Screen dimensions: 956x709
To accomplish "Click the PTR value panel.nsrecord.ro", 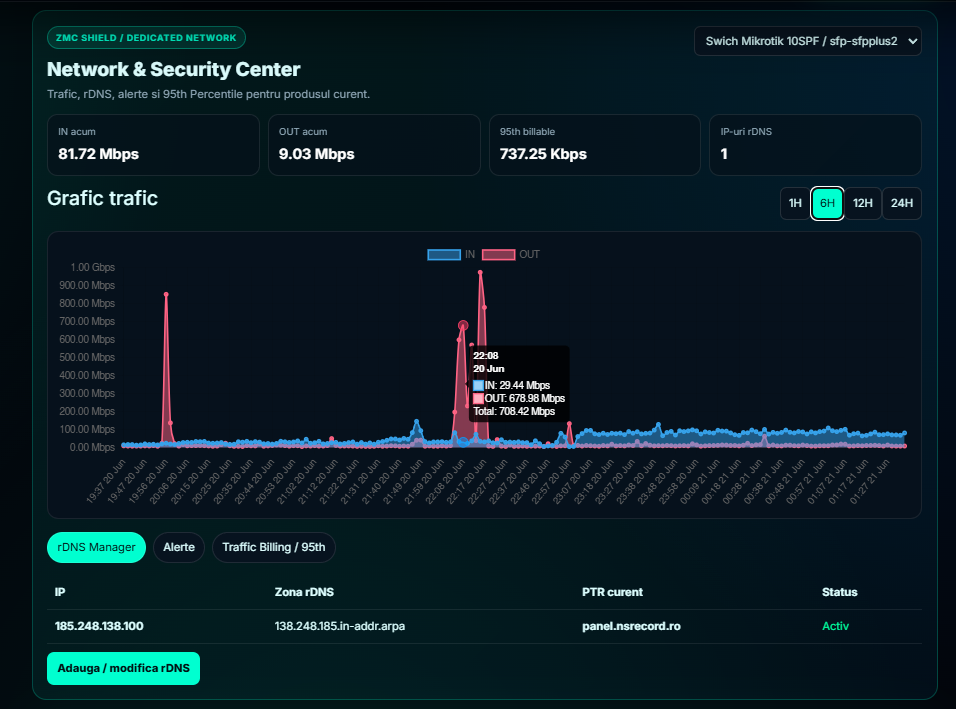I will pos(631,626).
